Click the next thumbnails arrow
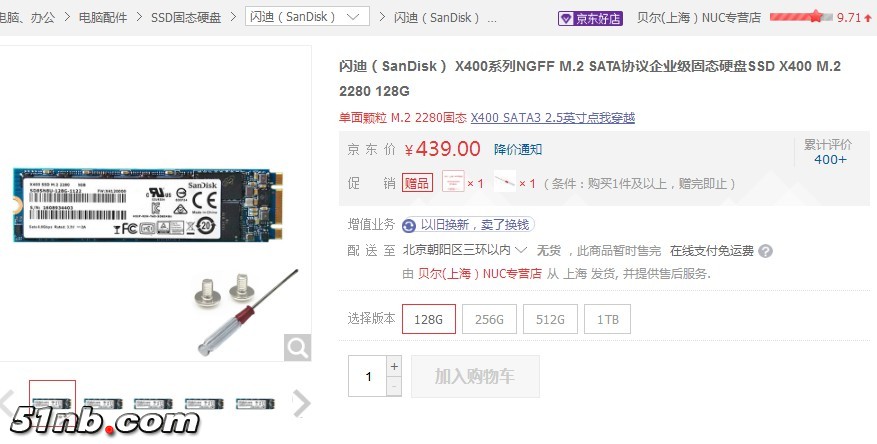877x444 pixels. [x=301, y=403]
